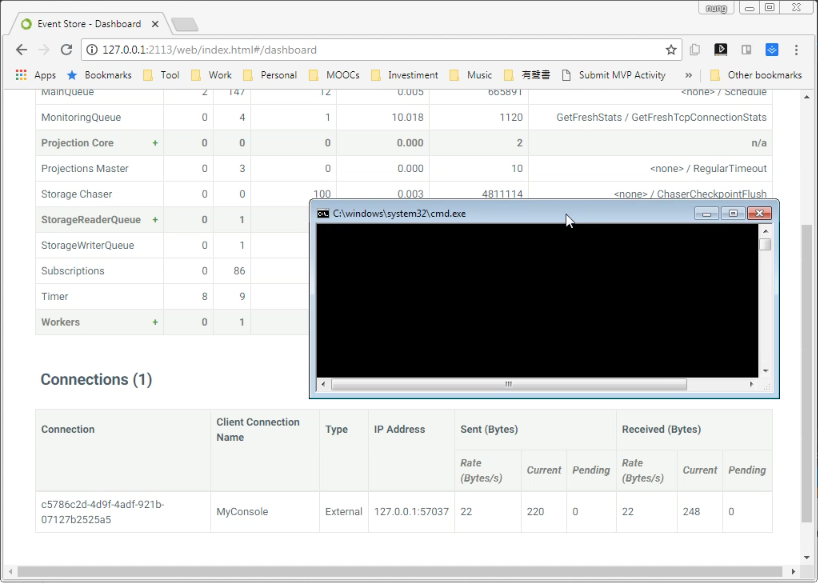818x583 pixels.
Task: Click the address bar URL field
Action: click(381, 50)
